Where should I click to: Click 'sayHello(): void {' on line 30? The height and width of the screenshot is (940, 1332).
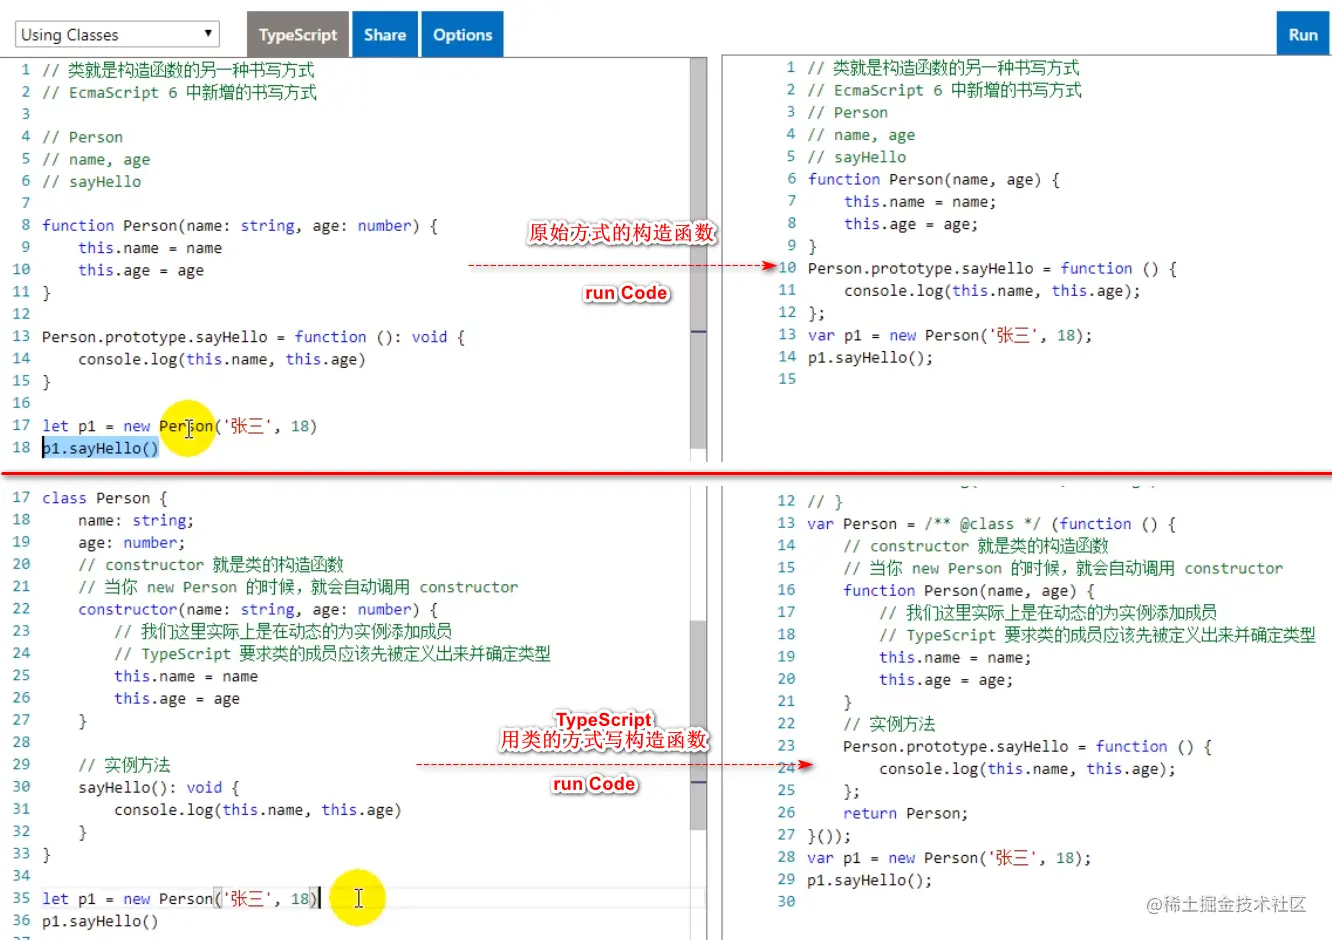pos(159,787)
